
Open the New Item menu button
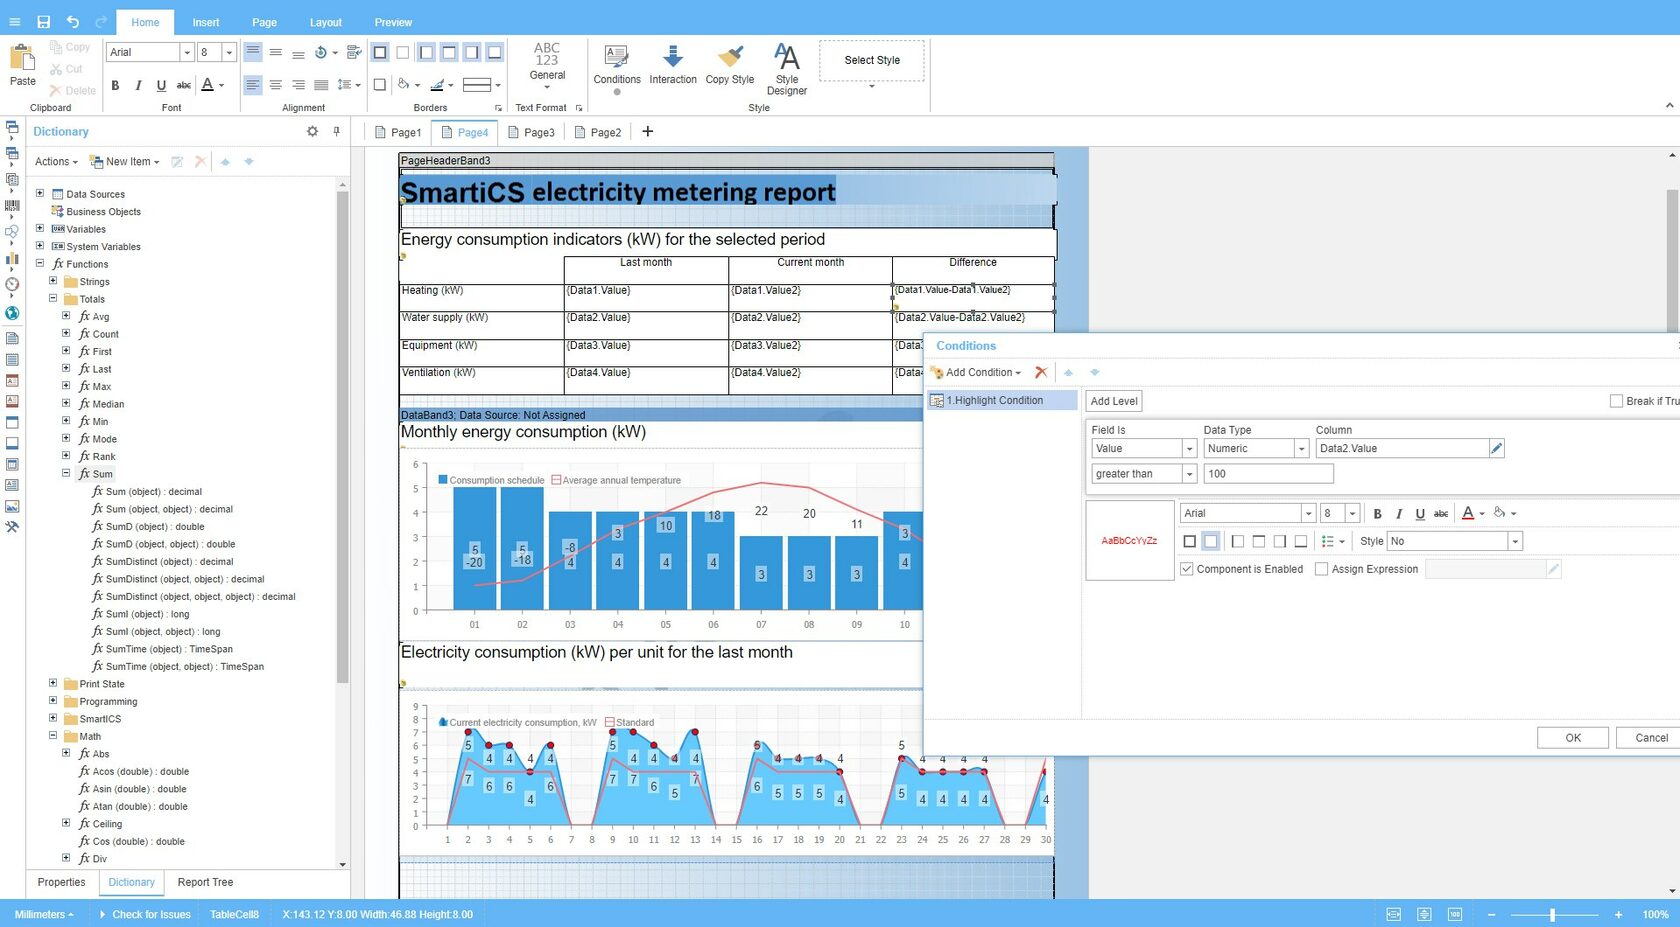(124, 161)
